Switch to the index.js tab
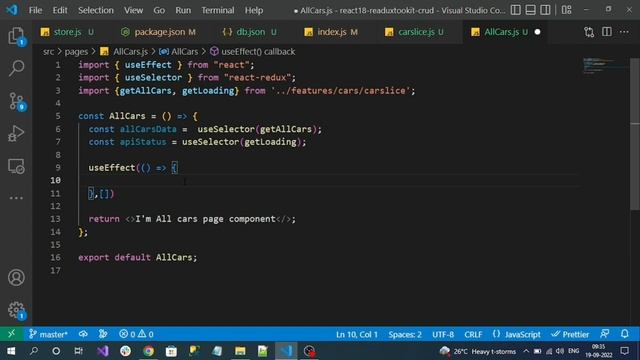This screenshot has width=640, height=360. 331,32
